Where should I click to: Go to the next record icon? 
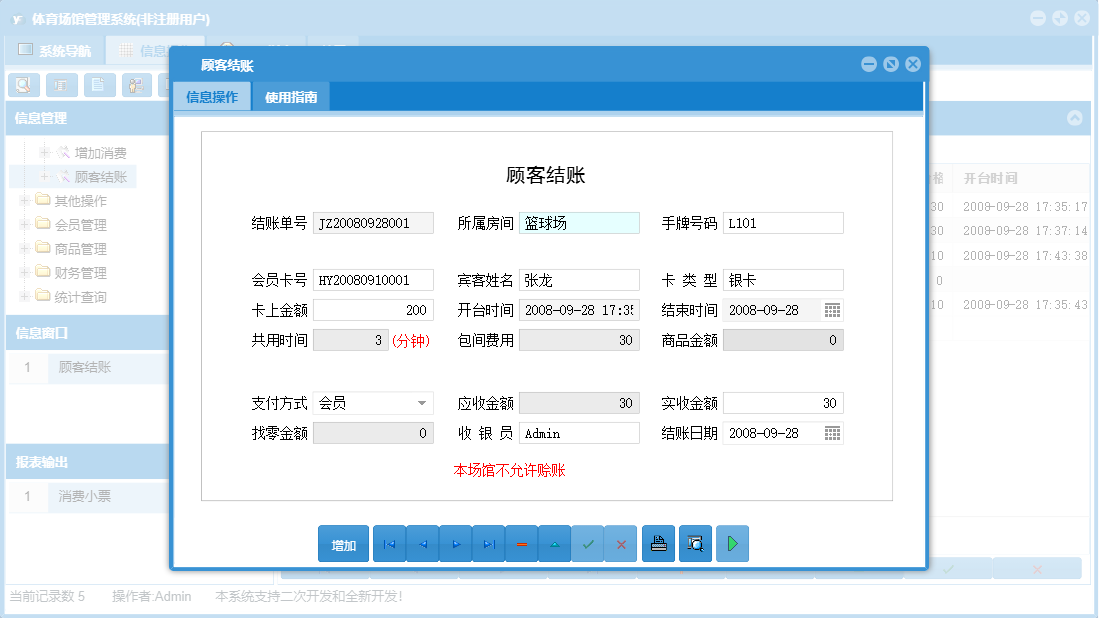(455, 543)
